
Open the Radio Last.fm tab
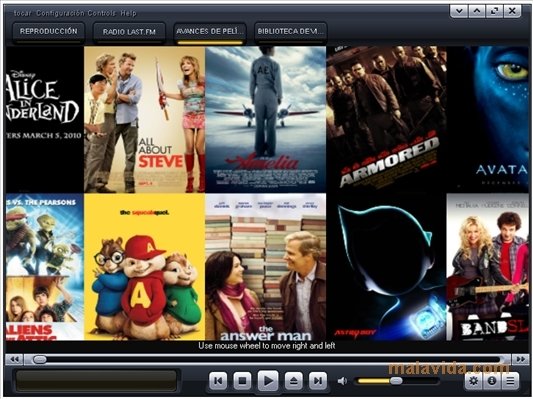(x=129, y=32)
